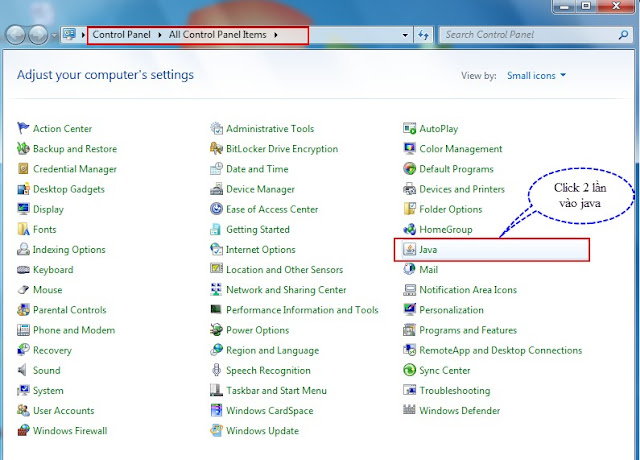Open Personalization link
This screenshot has height=460, width=640.
451,310
